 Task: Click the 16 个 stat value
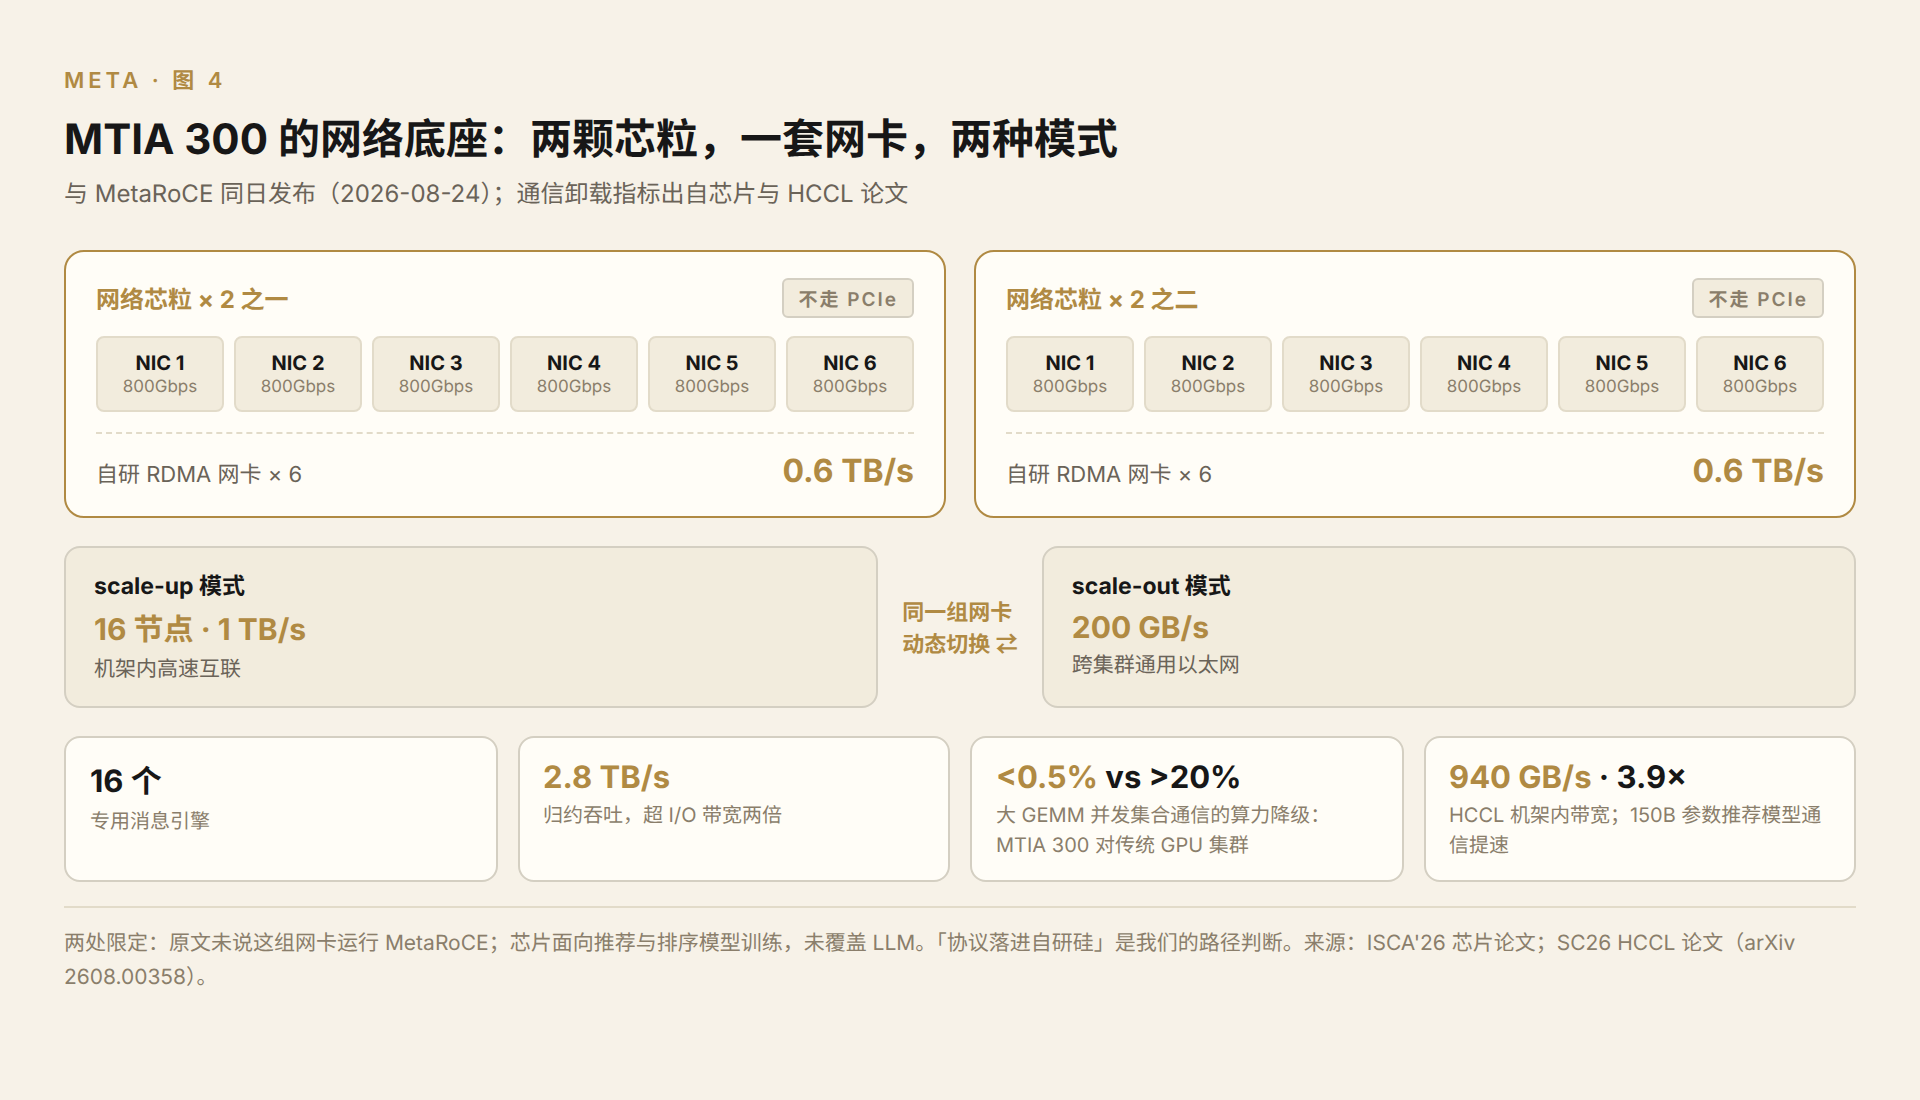[125, 780]
